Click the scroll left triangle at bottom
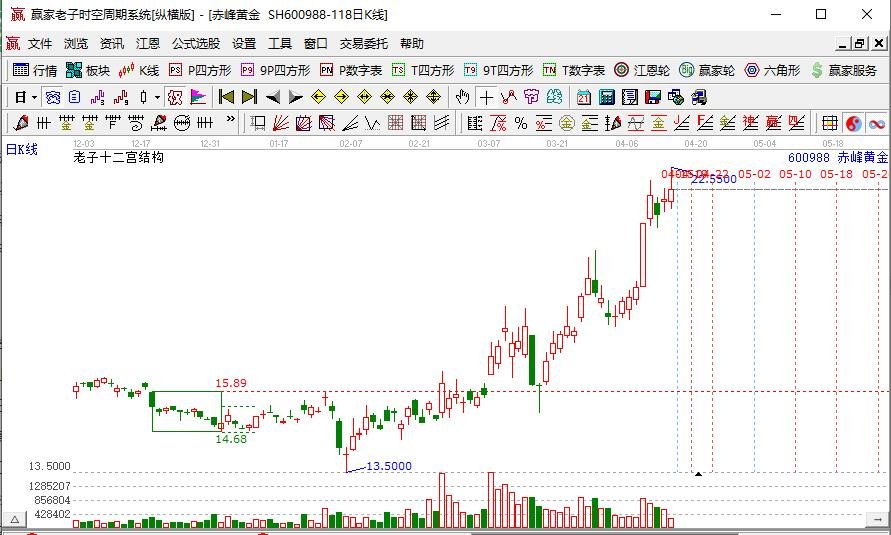891x535 pixels. point(15,519)
